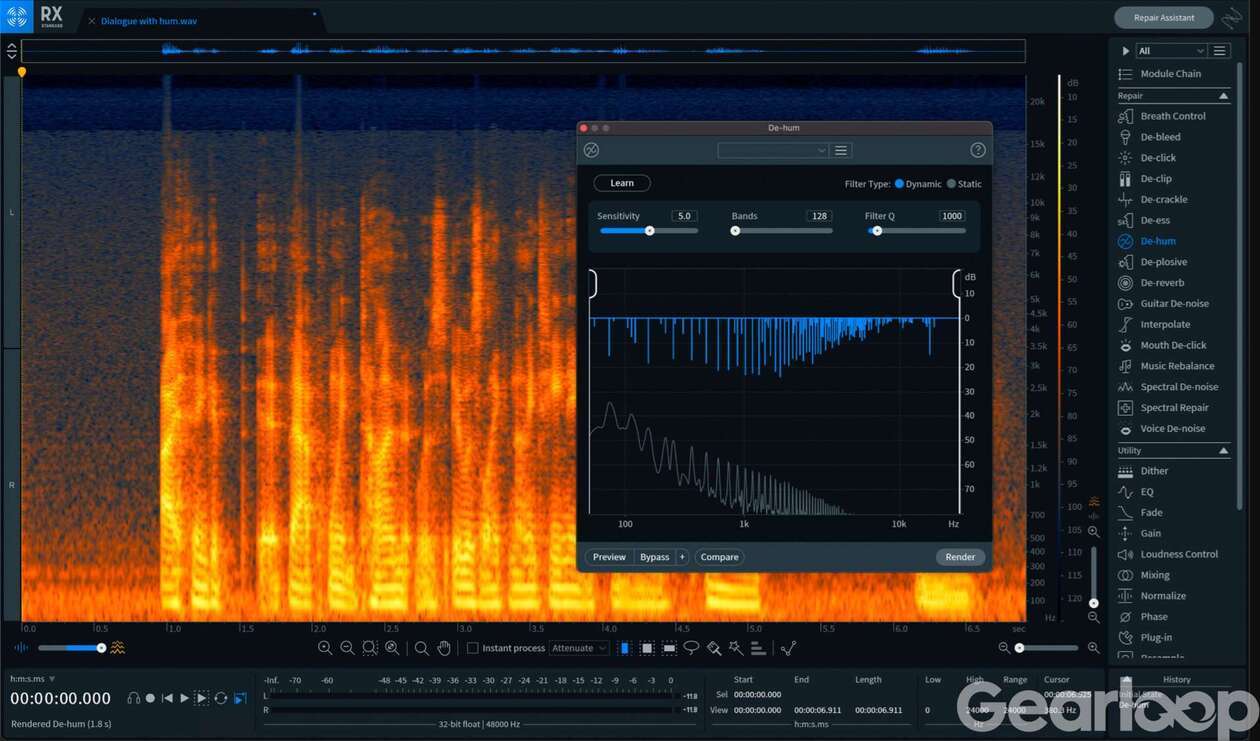Select the Static filter type
The width and height of the screenshot is (1260, 741).
click(951, 184)
